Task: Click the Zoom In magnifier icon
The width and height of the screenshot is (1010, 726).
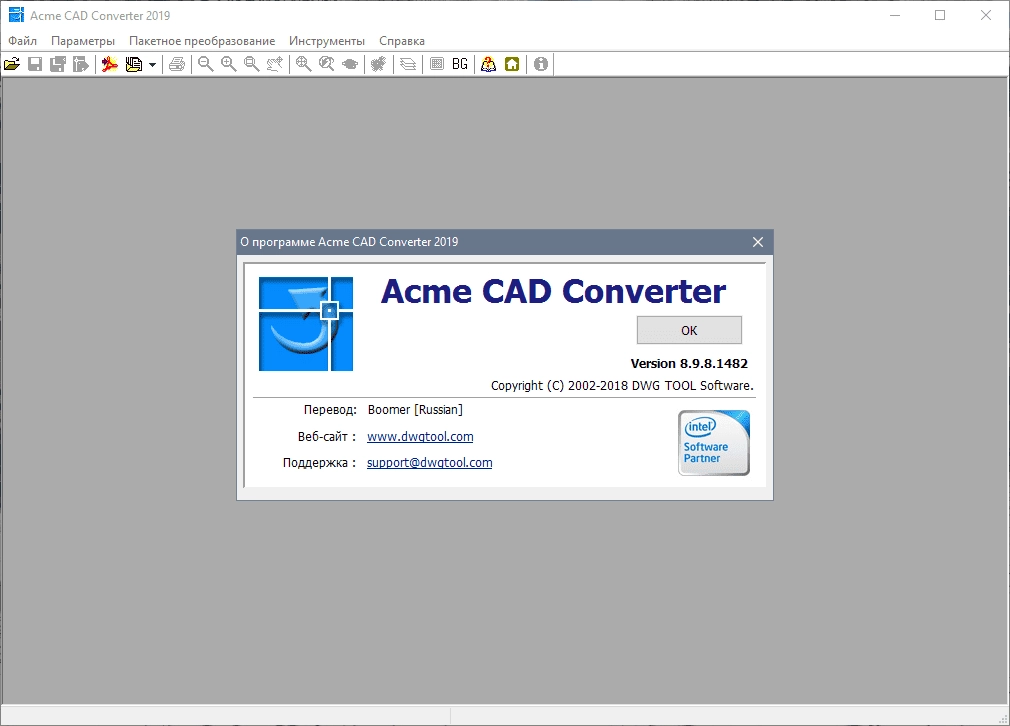Action: point(229,64)
